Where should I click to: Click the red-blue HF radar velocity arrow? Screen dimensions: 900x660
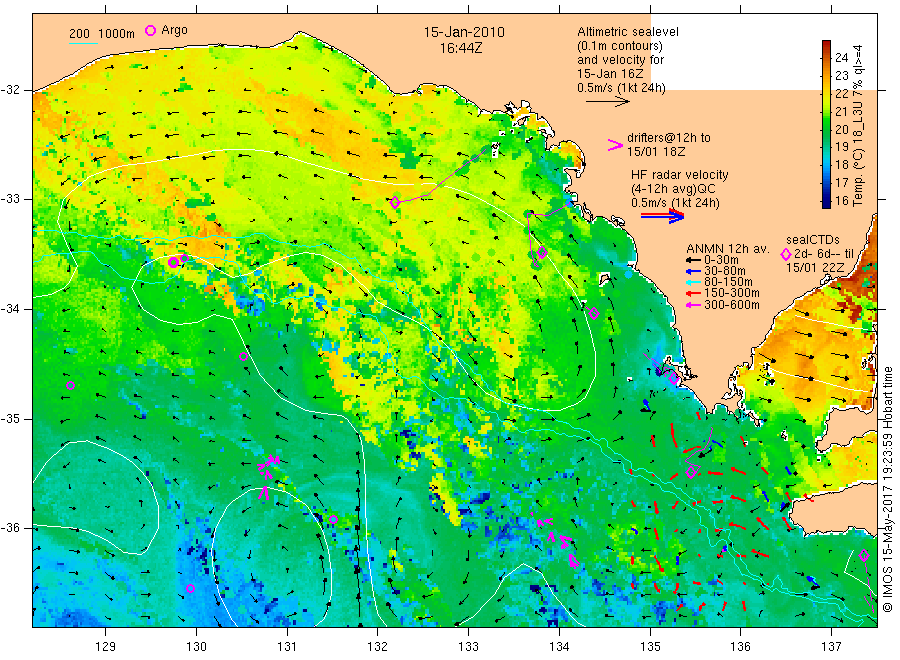662,216
